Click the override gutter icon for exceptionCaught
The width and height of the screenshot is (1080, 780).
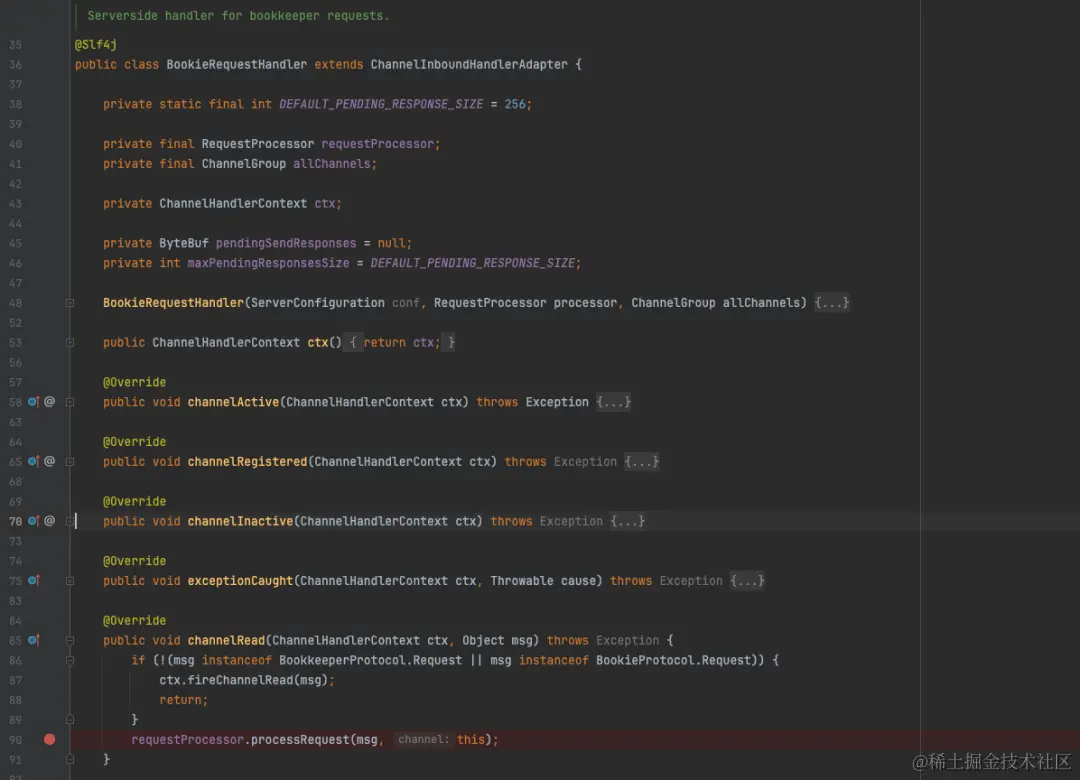(x=33, y=581)
